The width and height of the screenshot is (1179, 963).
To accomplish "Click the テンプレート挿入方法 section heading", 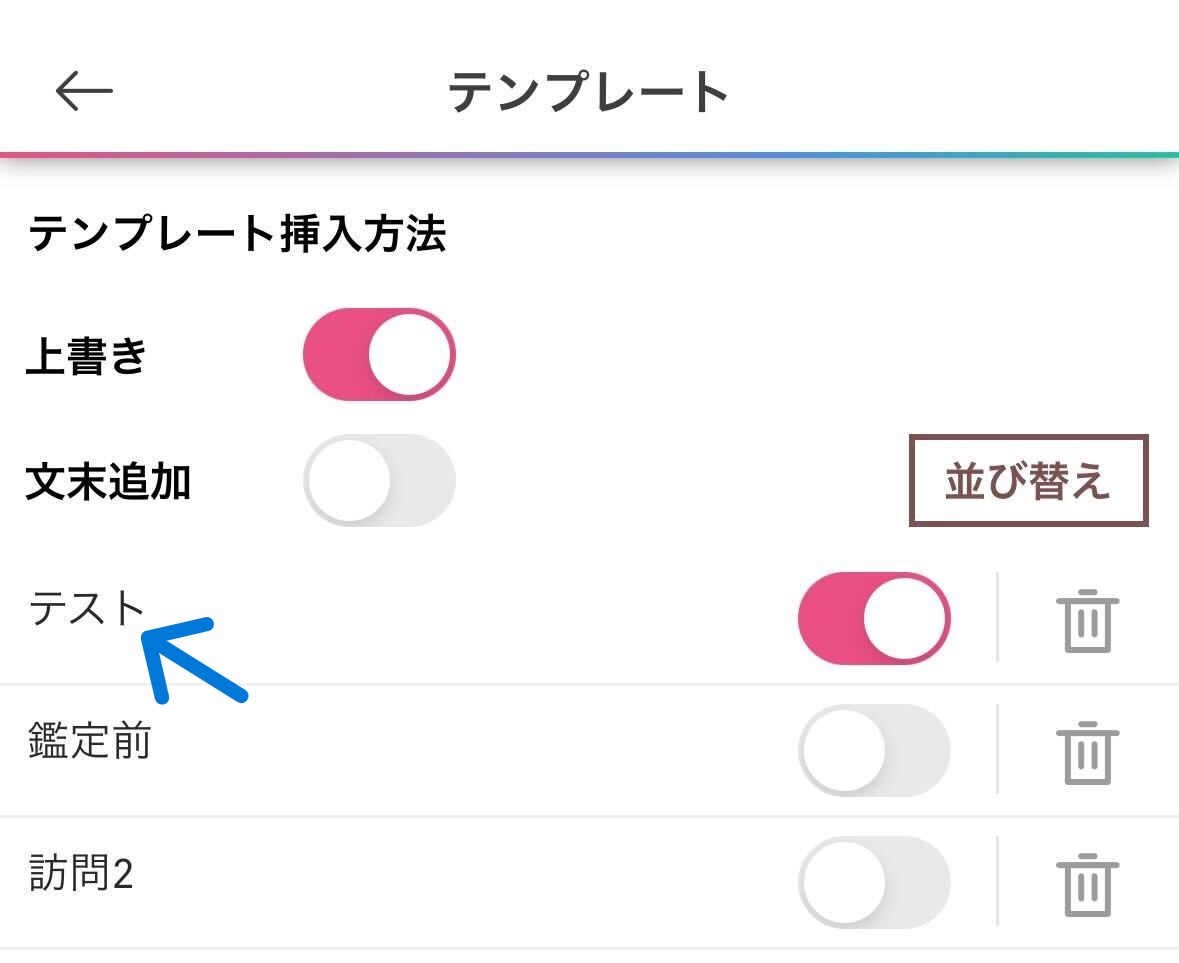I will [237, 232].
